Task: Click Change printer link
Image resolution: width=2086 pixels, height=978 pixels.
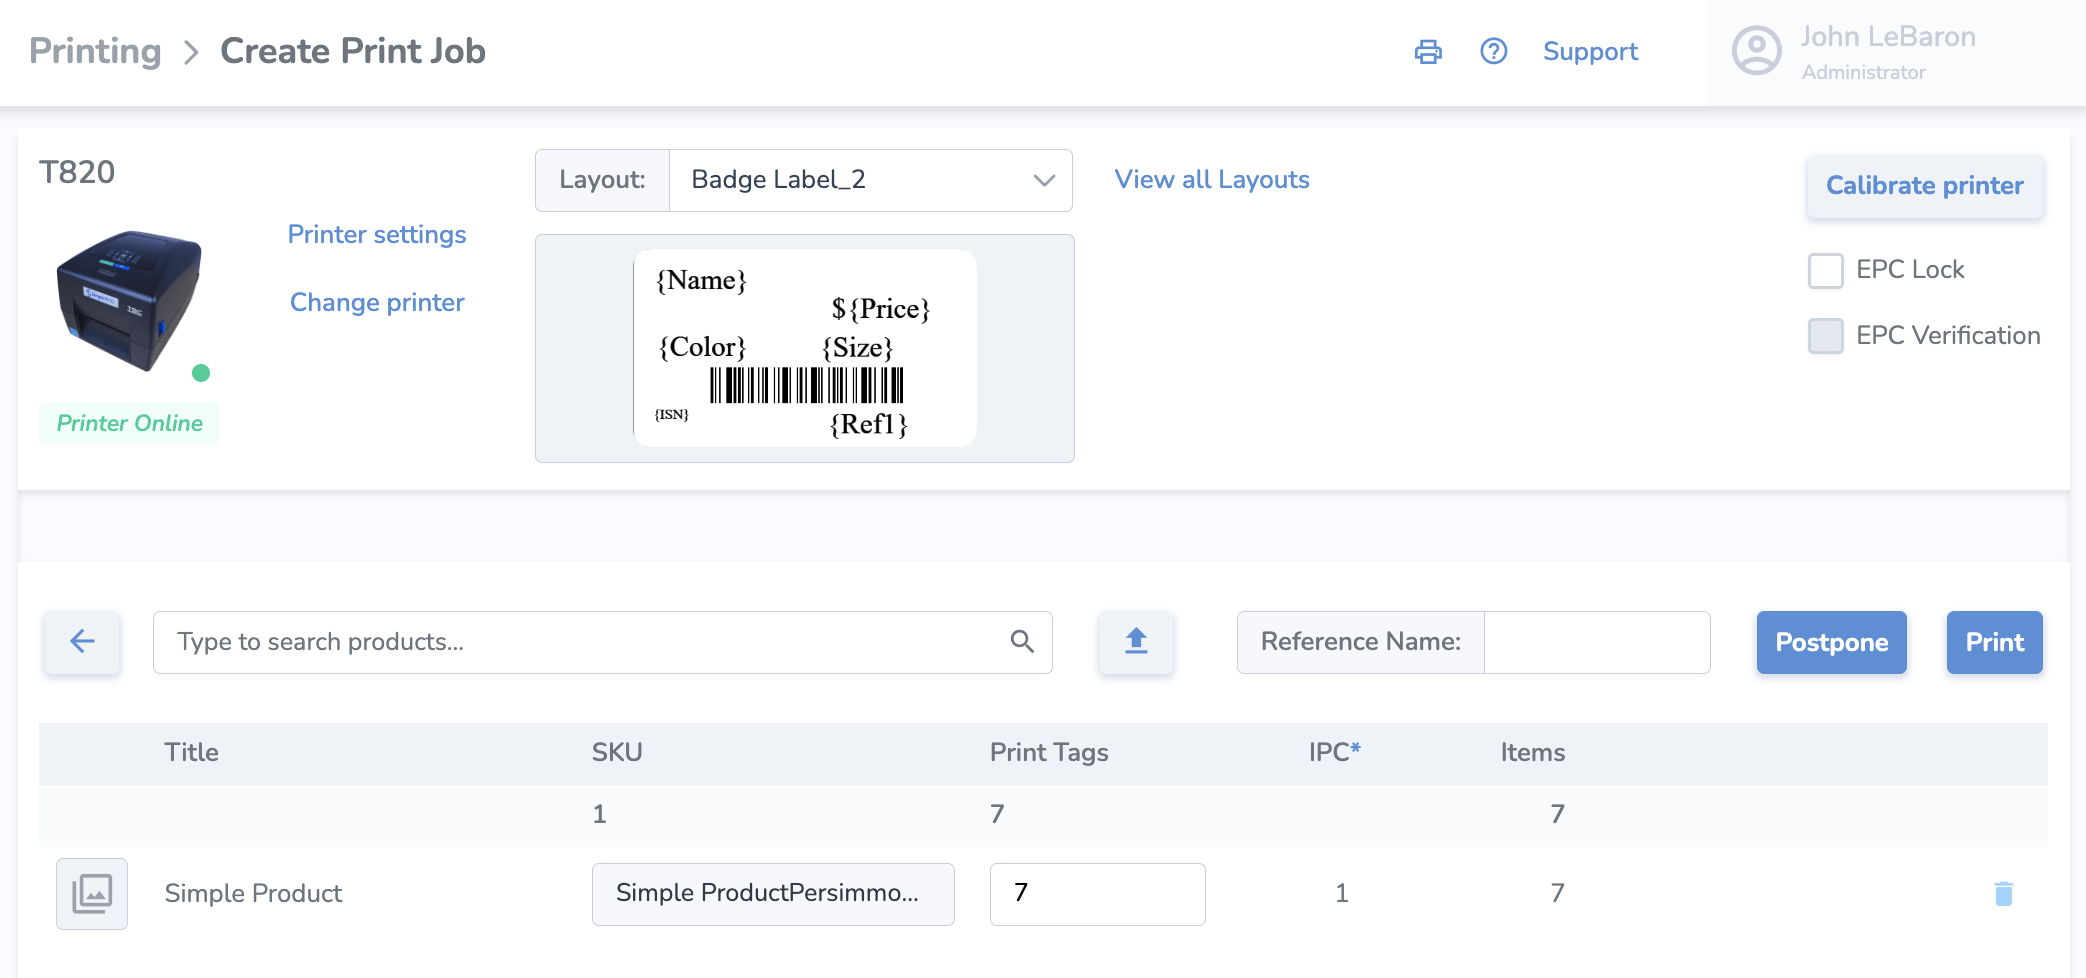Action: [x=377, y=303]
